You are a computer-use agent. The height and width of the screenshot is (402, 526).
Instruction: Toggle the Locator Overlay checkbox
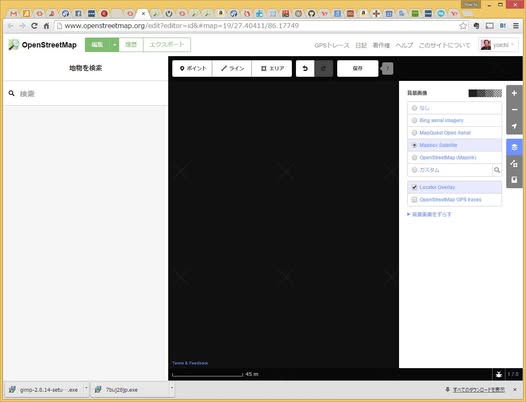414,187
